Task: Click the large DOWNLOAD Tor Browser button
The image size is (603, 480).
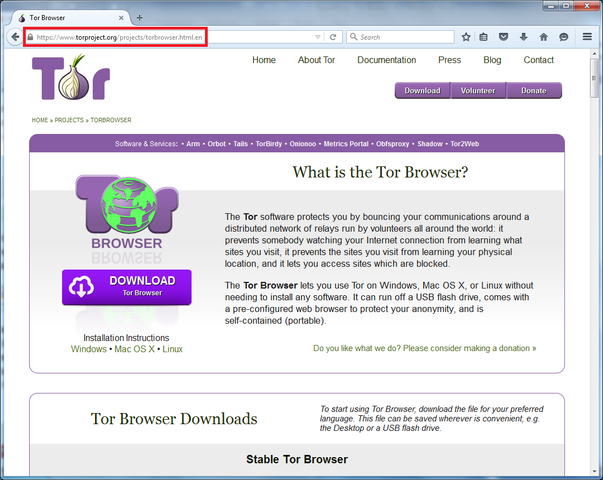Action: click(127, 287)
